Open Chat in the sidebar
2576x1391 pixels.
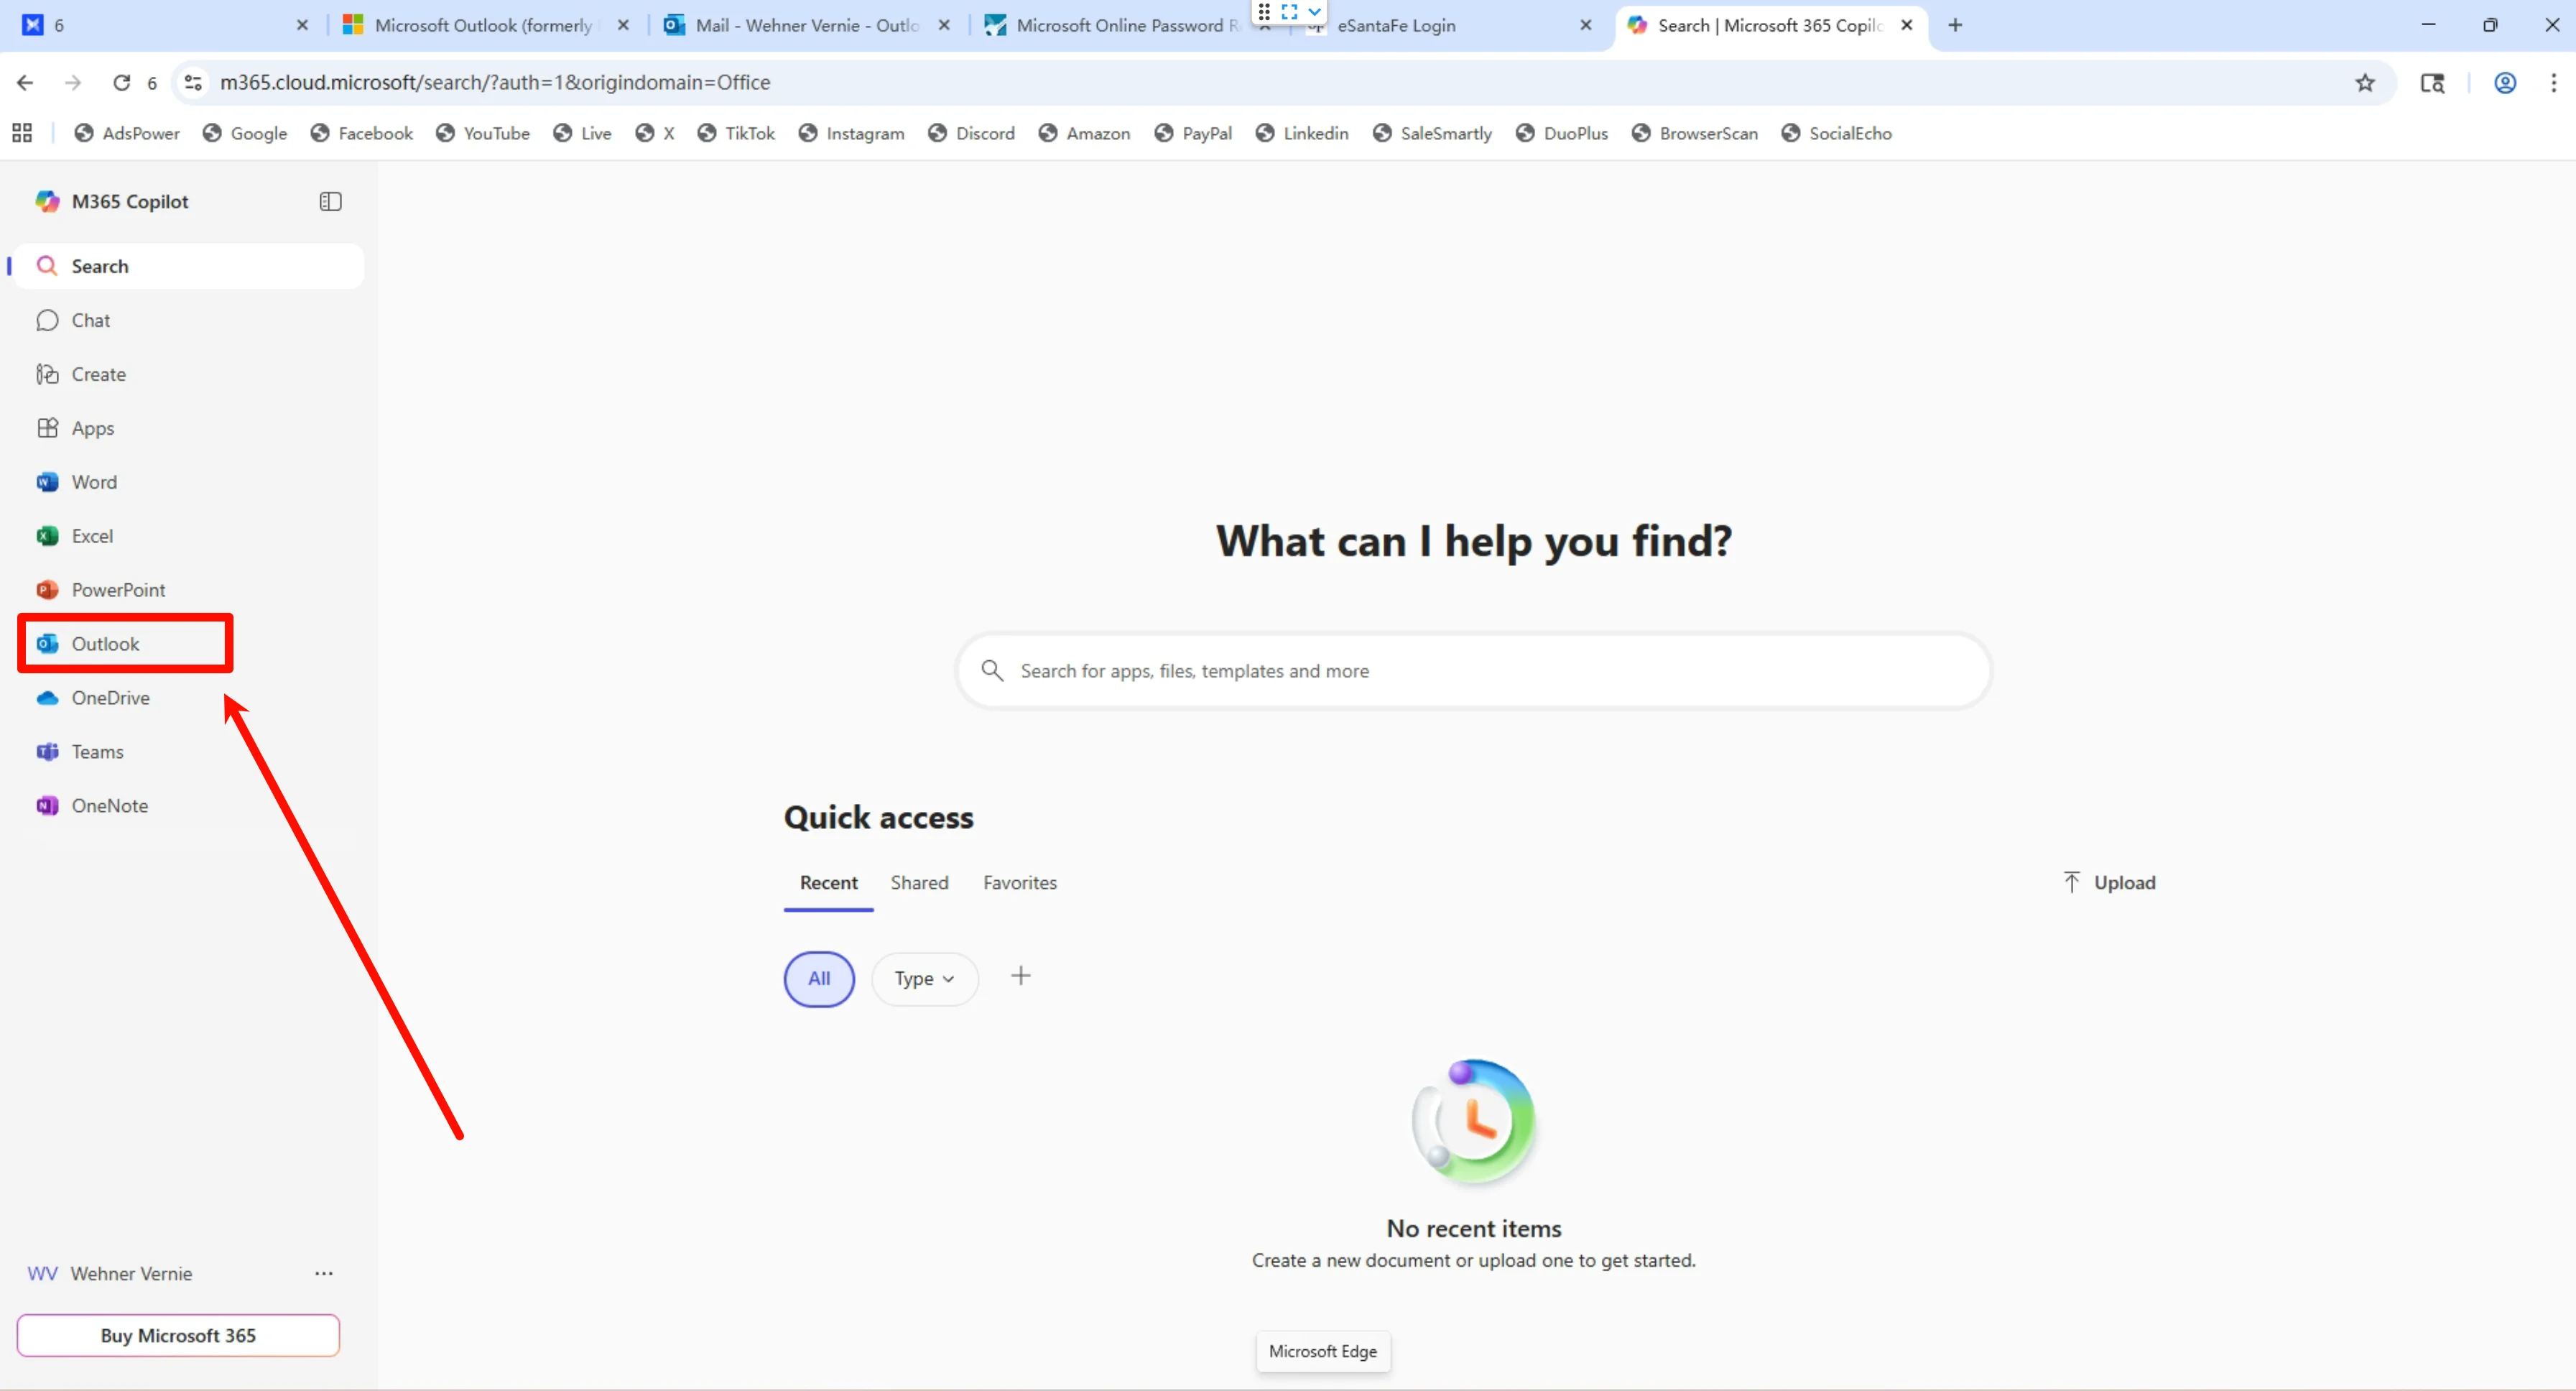pos(190,320)
